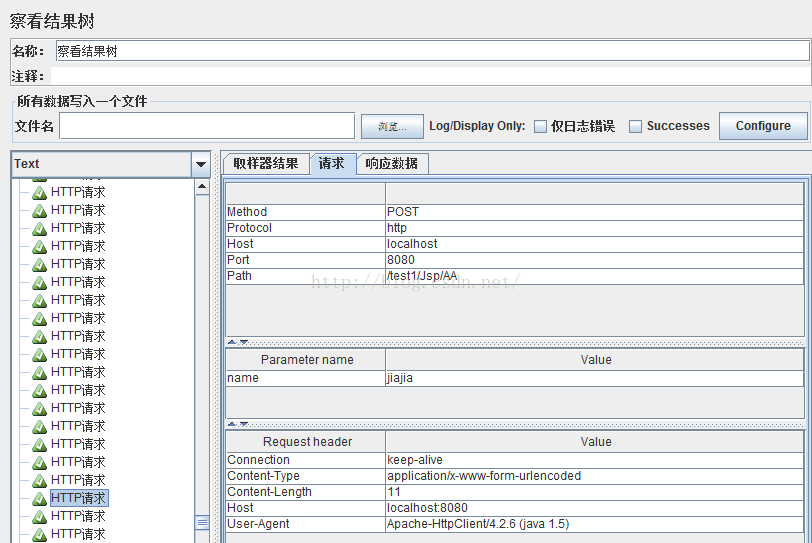Click up arrow on divider above Parameter name table

coord(232,342)
